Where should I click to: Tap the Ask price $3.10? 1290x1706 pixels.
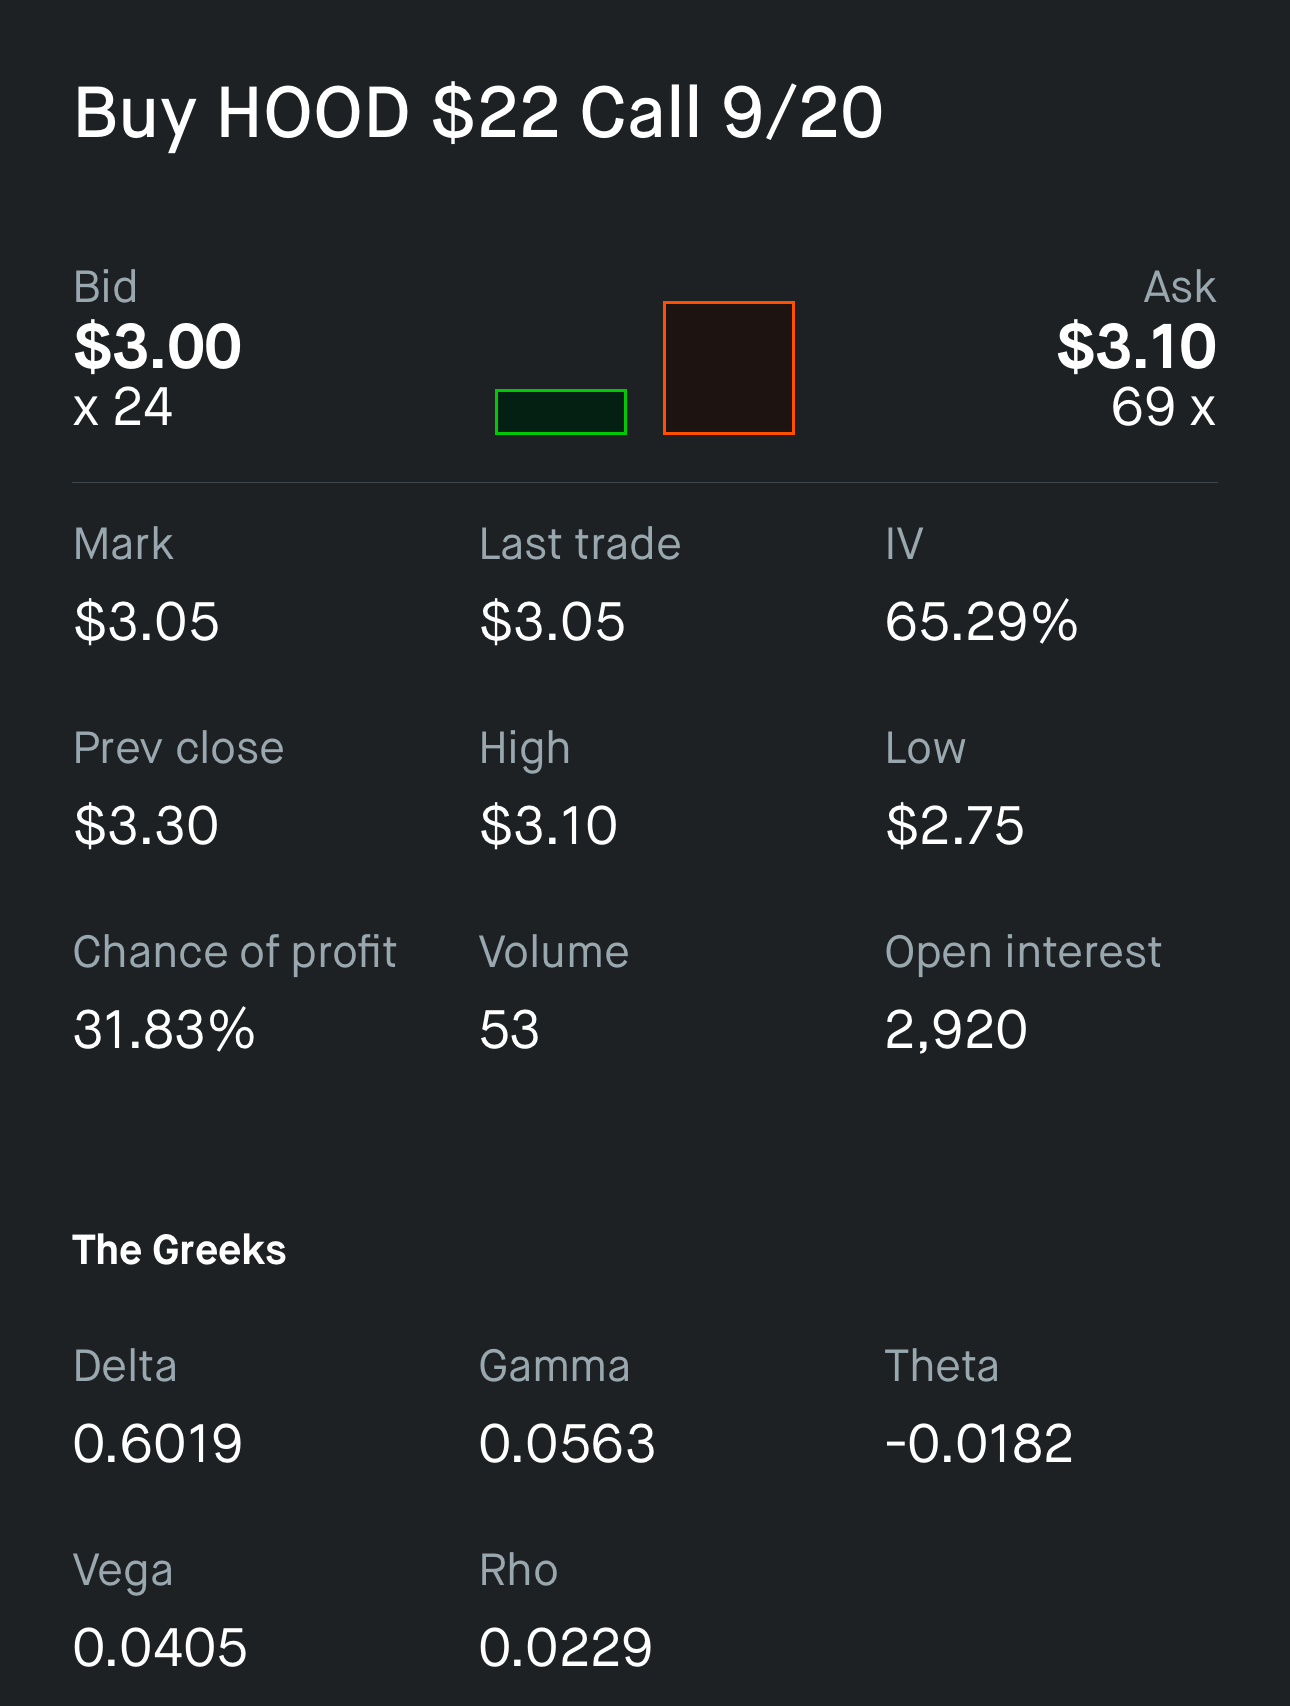(x=1136, y=347)
